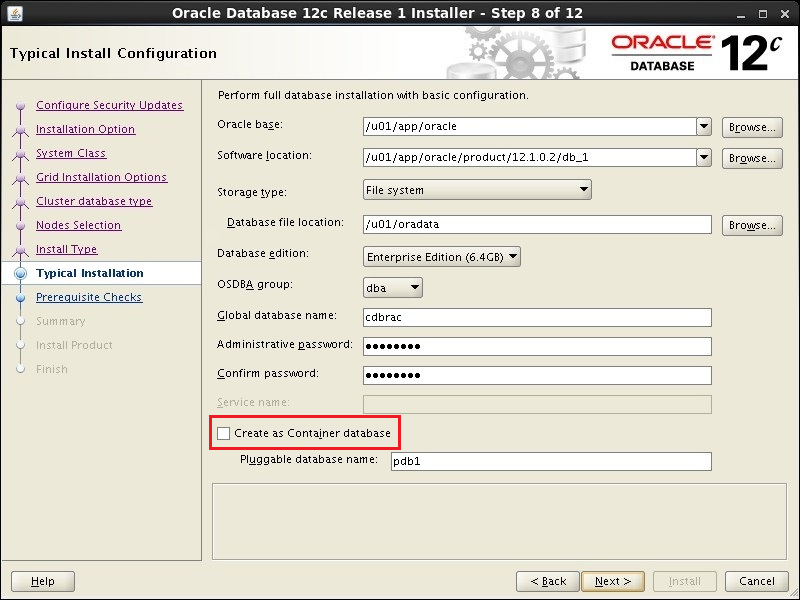Go to Configure Security Updates step
The height and width of the screenshot is (600, 800).
109,105
